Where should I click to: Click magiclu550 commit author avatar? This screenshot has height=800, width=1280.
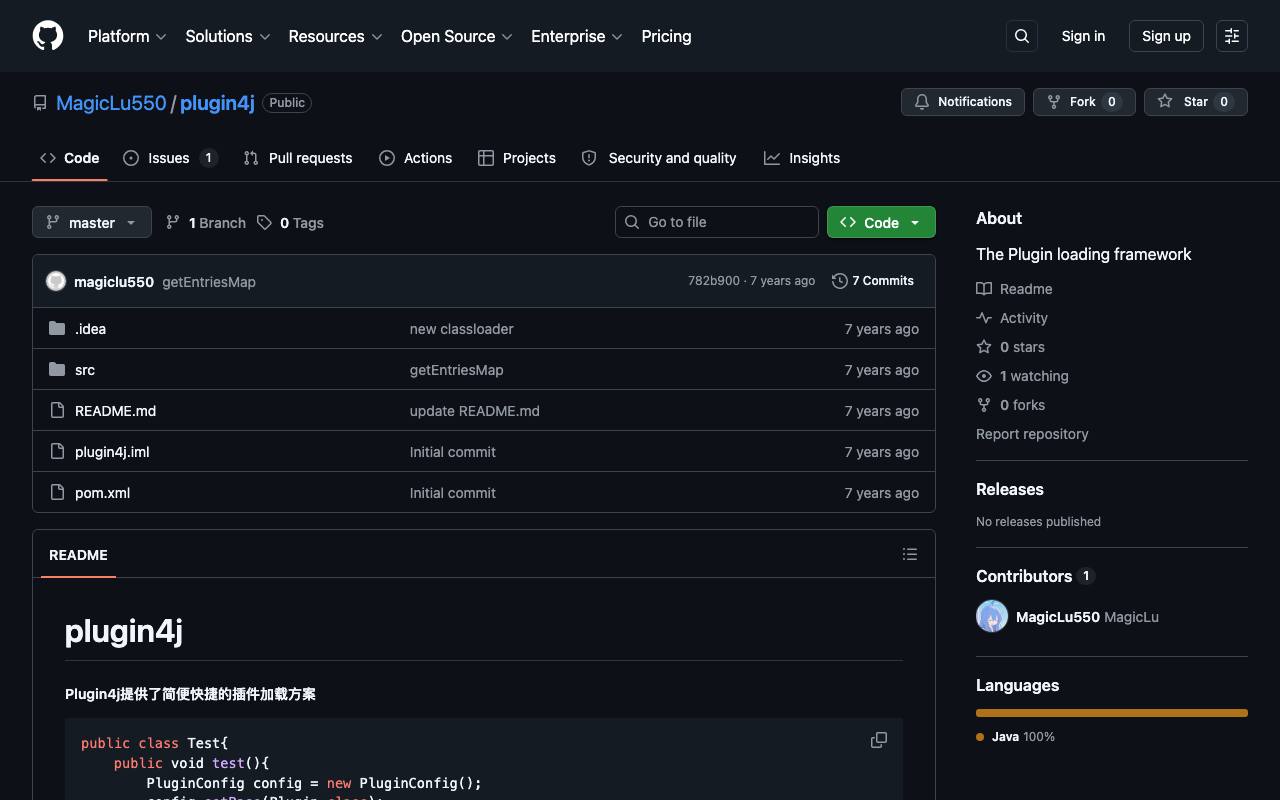point(56,281)
